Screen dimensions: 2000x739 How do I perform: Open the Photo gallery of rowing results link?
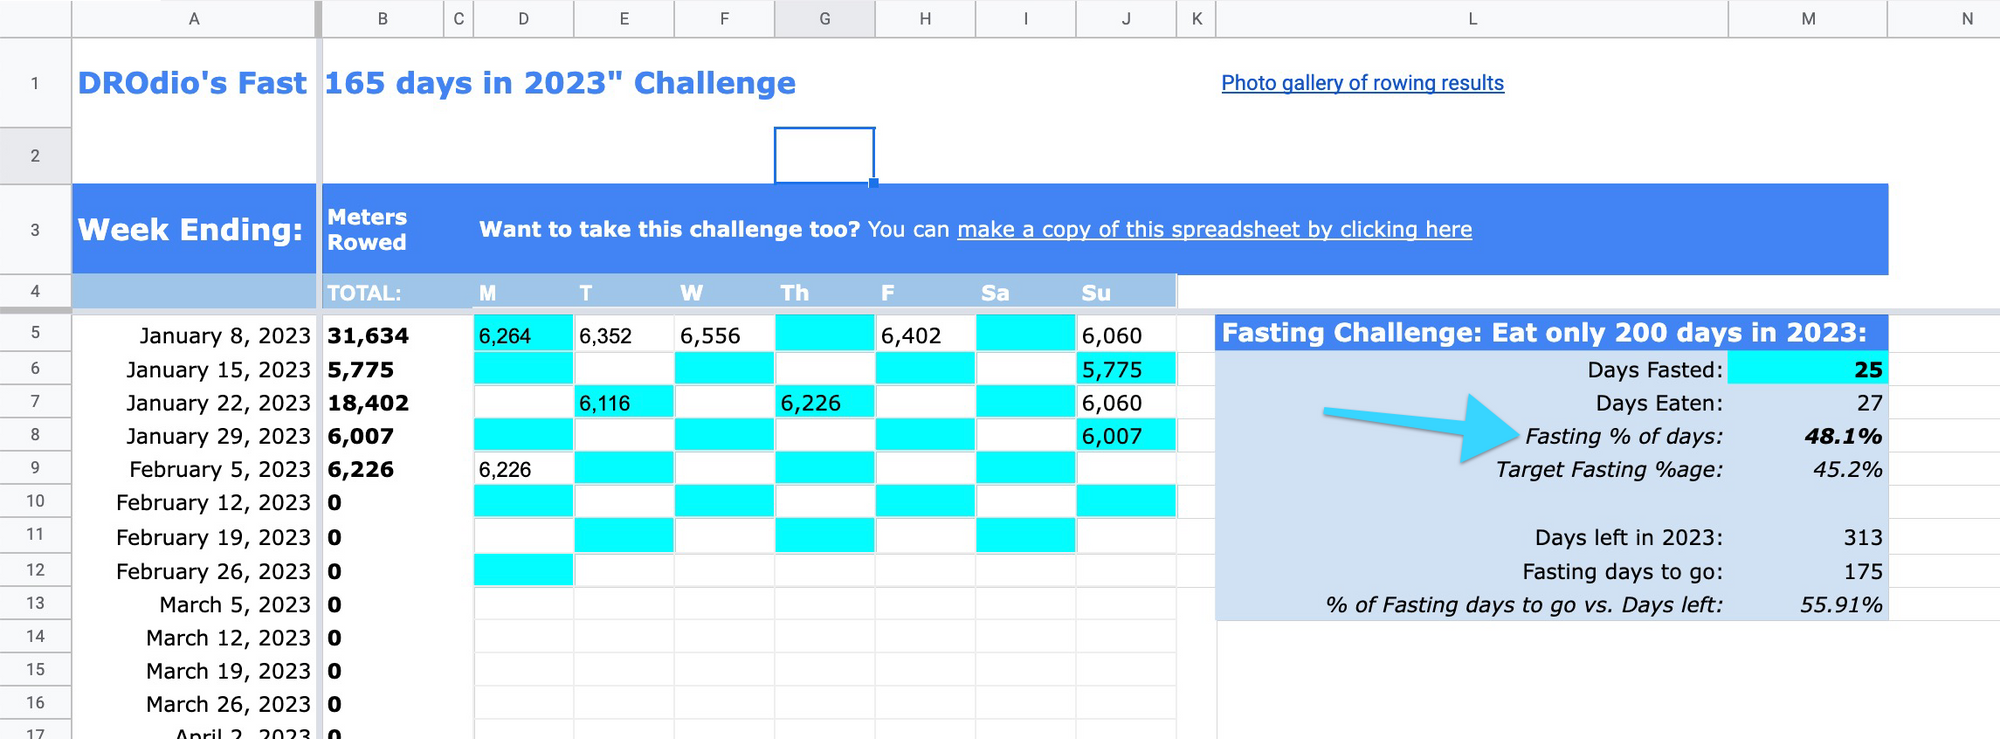coord(1362,83)
